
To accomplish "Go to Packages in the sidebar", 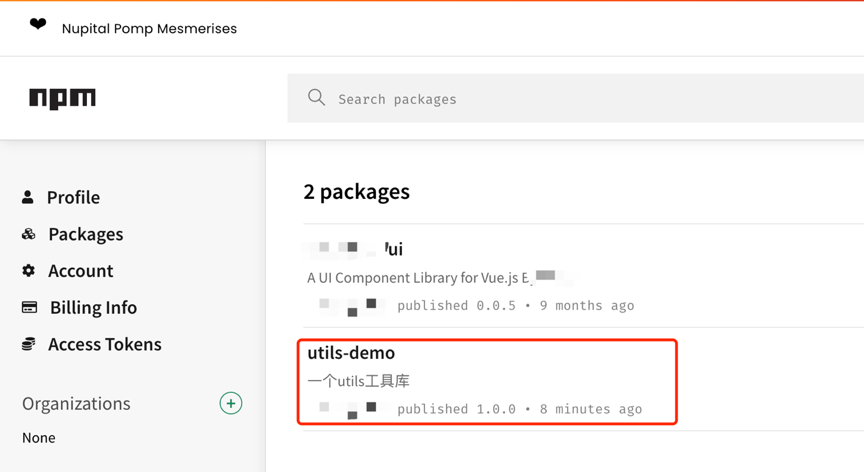I will pos(85,234).
